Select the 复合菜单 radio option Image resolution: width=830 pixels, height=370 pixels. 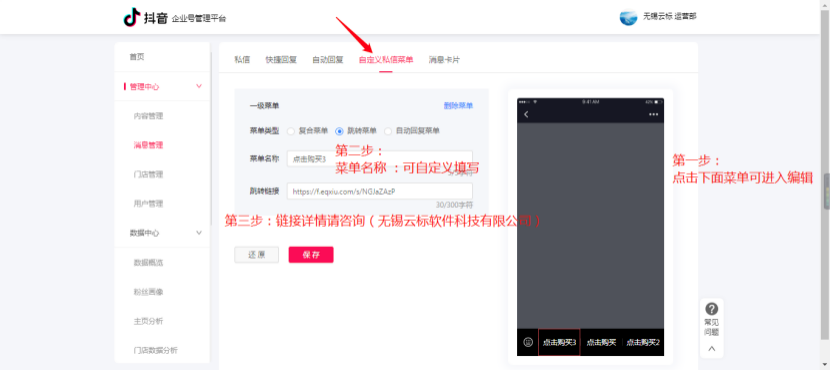click(291, 131)
